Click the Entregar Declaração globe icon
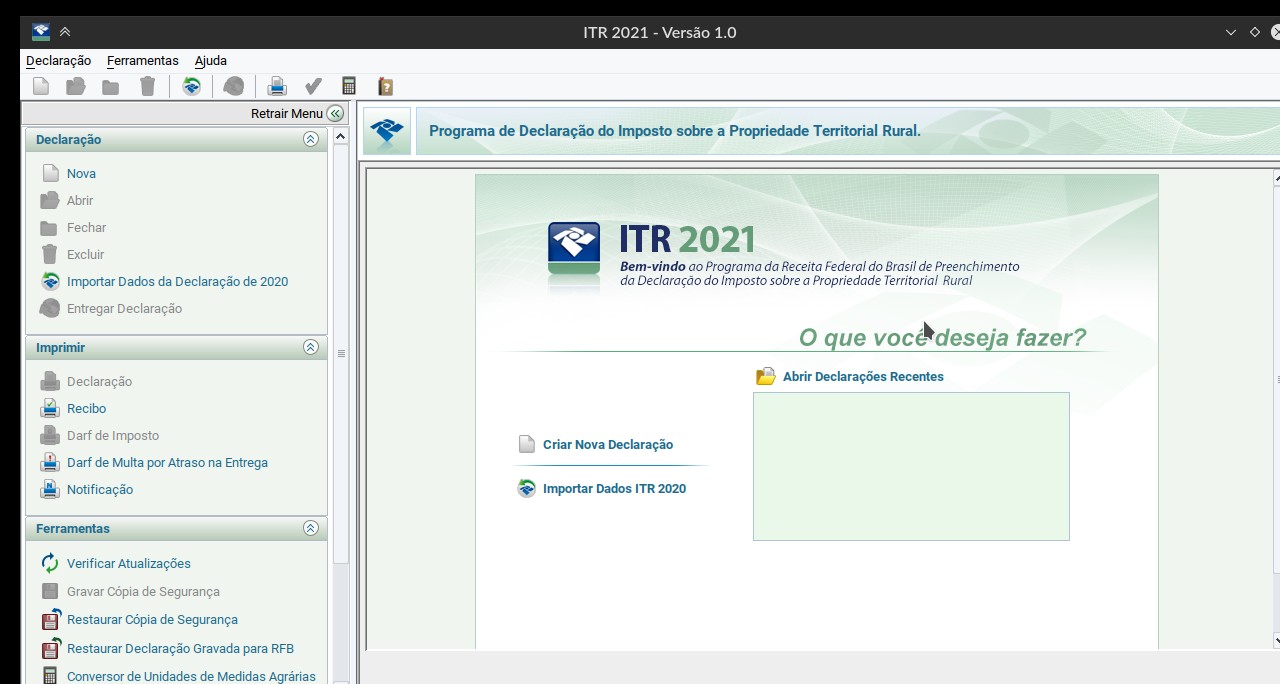This screenshot has width=1280, height=684. 50,308
